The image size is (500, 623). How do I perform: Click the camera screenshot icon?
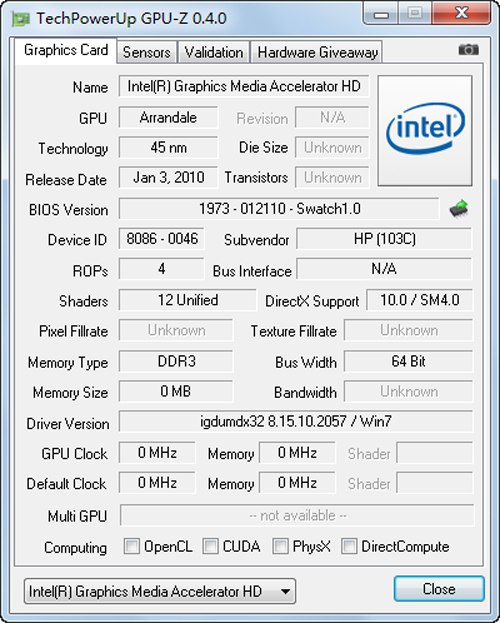click(x=468, y=50)
